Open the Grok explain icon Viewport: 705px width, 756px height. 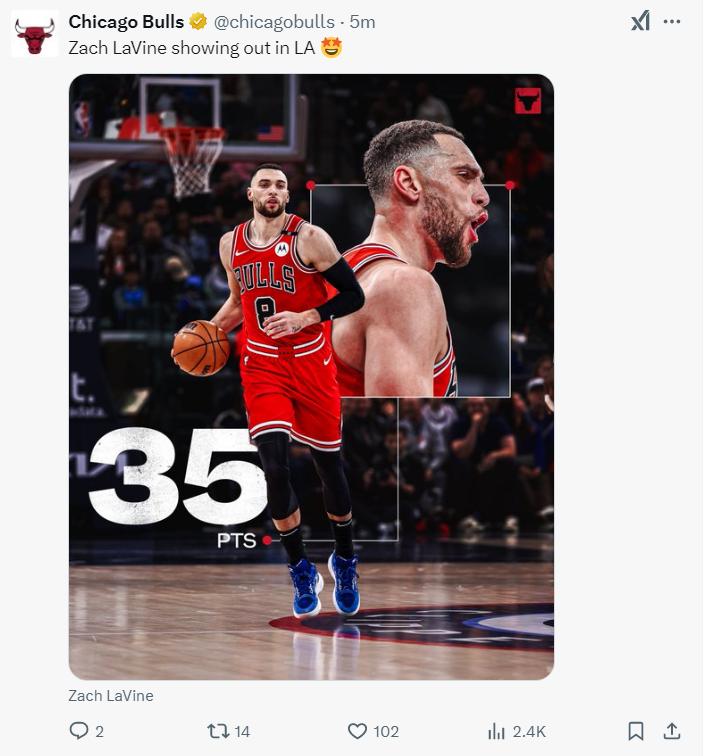click(x=640, y=21)
